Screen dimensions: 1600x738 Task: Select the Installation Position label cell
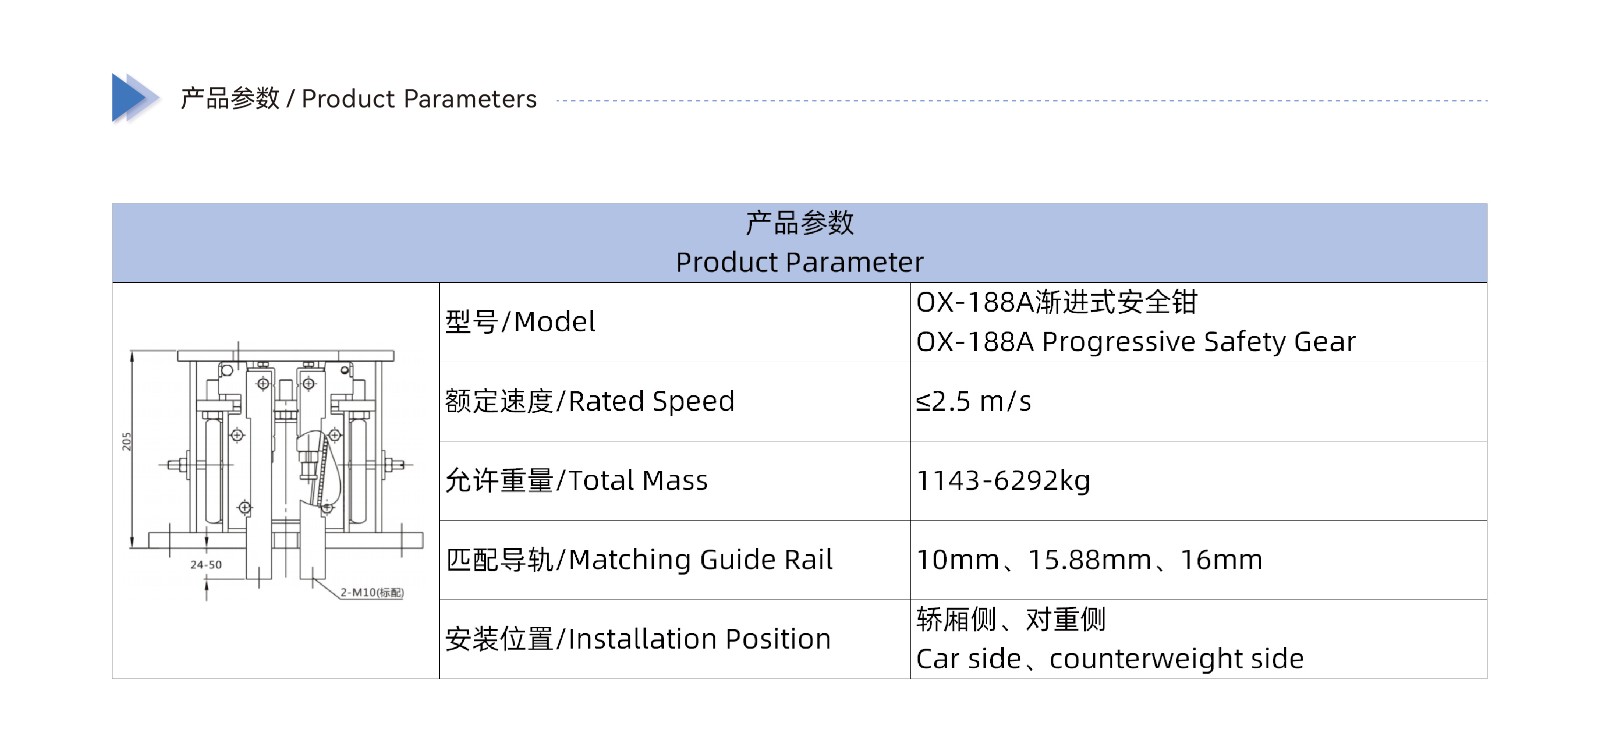pos(675,639)
